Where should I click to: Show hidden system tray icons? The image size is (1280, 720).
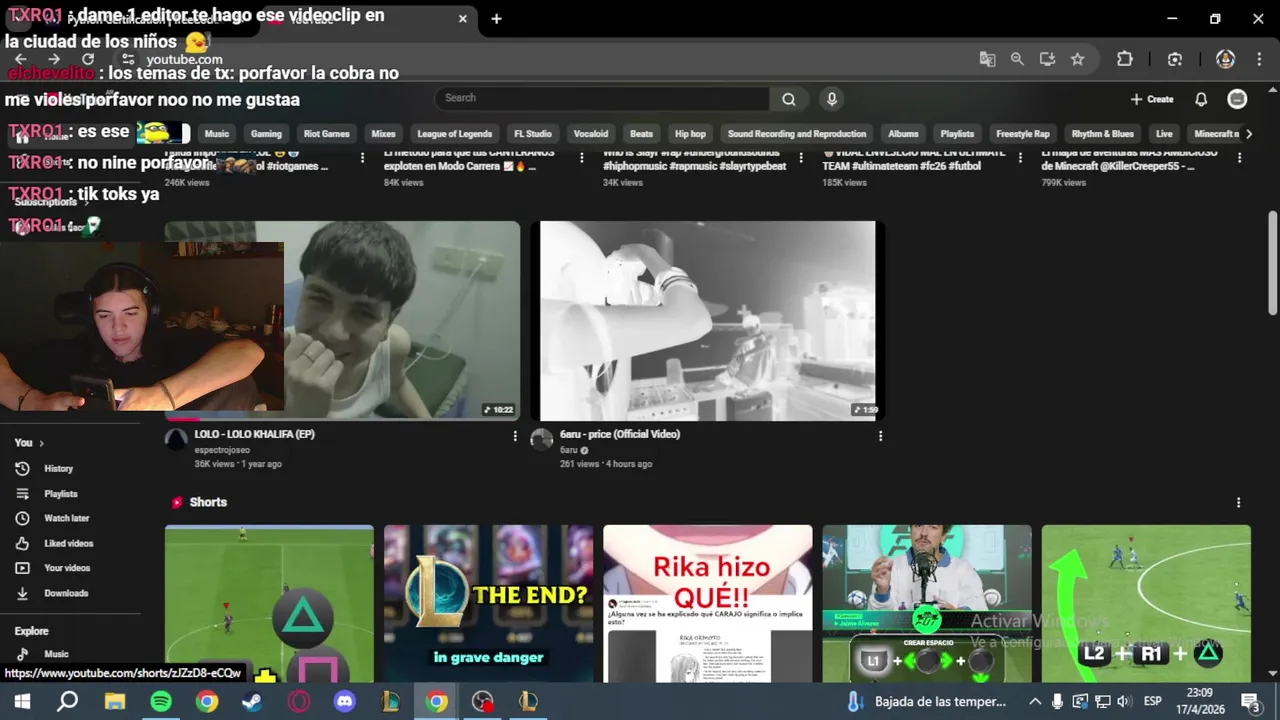point(1035,702)
